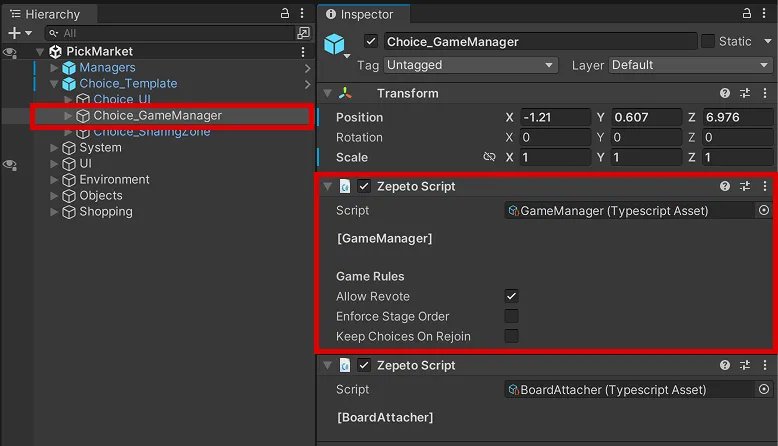Pick GameManager script asset selector
Image resolution: width=778 pixels, height=446 pixels.
764,210
